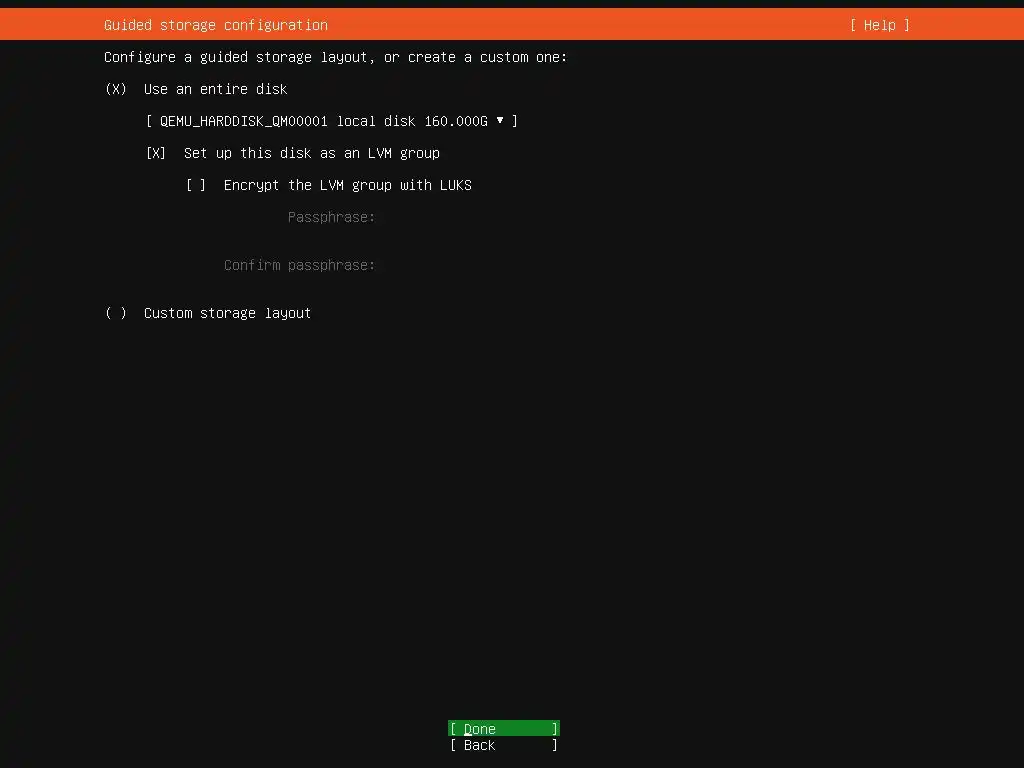Image resolution: width=1024 pixels, height=768 pixels.
Task: Click the dropdown arrow beside 160.000G
Action: (x=500, y=120)
